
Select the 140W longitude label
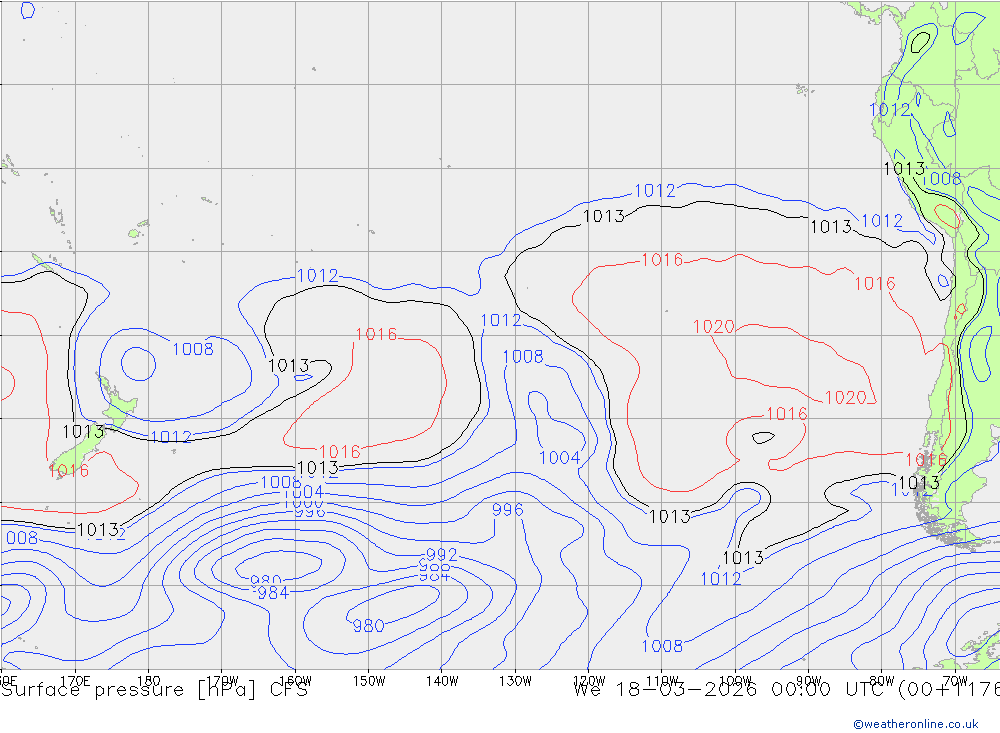442,681
